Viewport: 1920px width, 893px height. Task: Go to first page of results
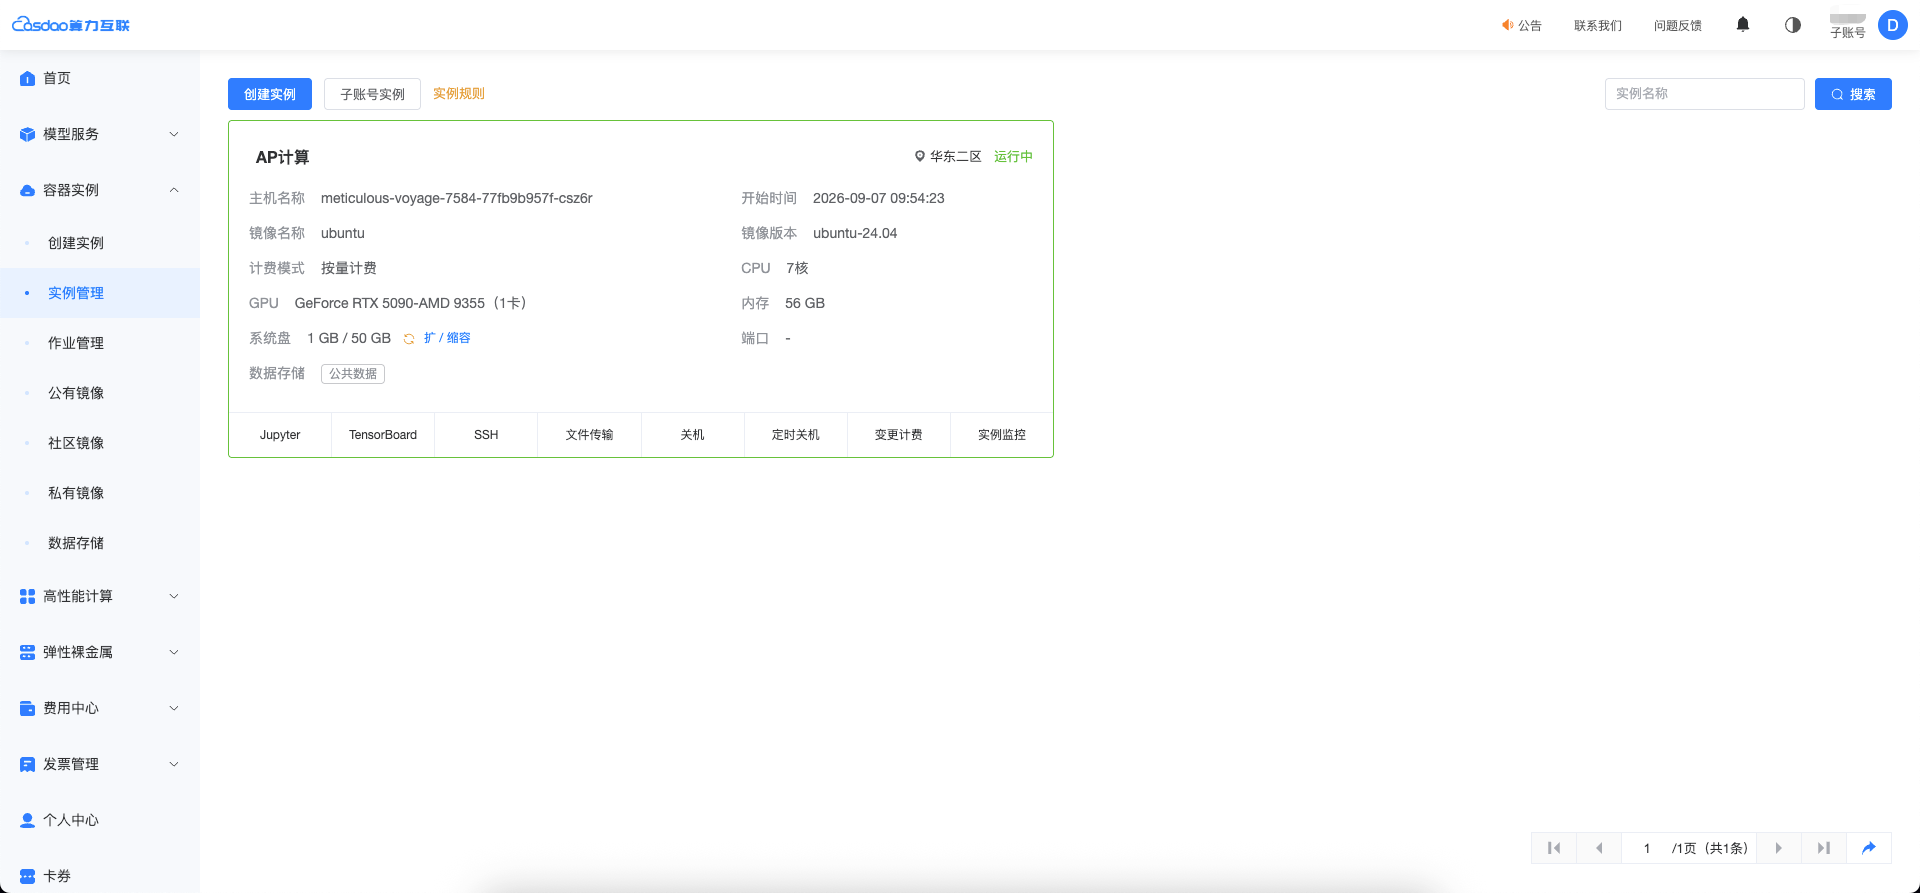pyautogui.click(x=1554, y=848)
